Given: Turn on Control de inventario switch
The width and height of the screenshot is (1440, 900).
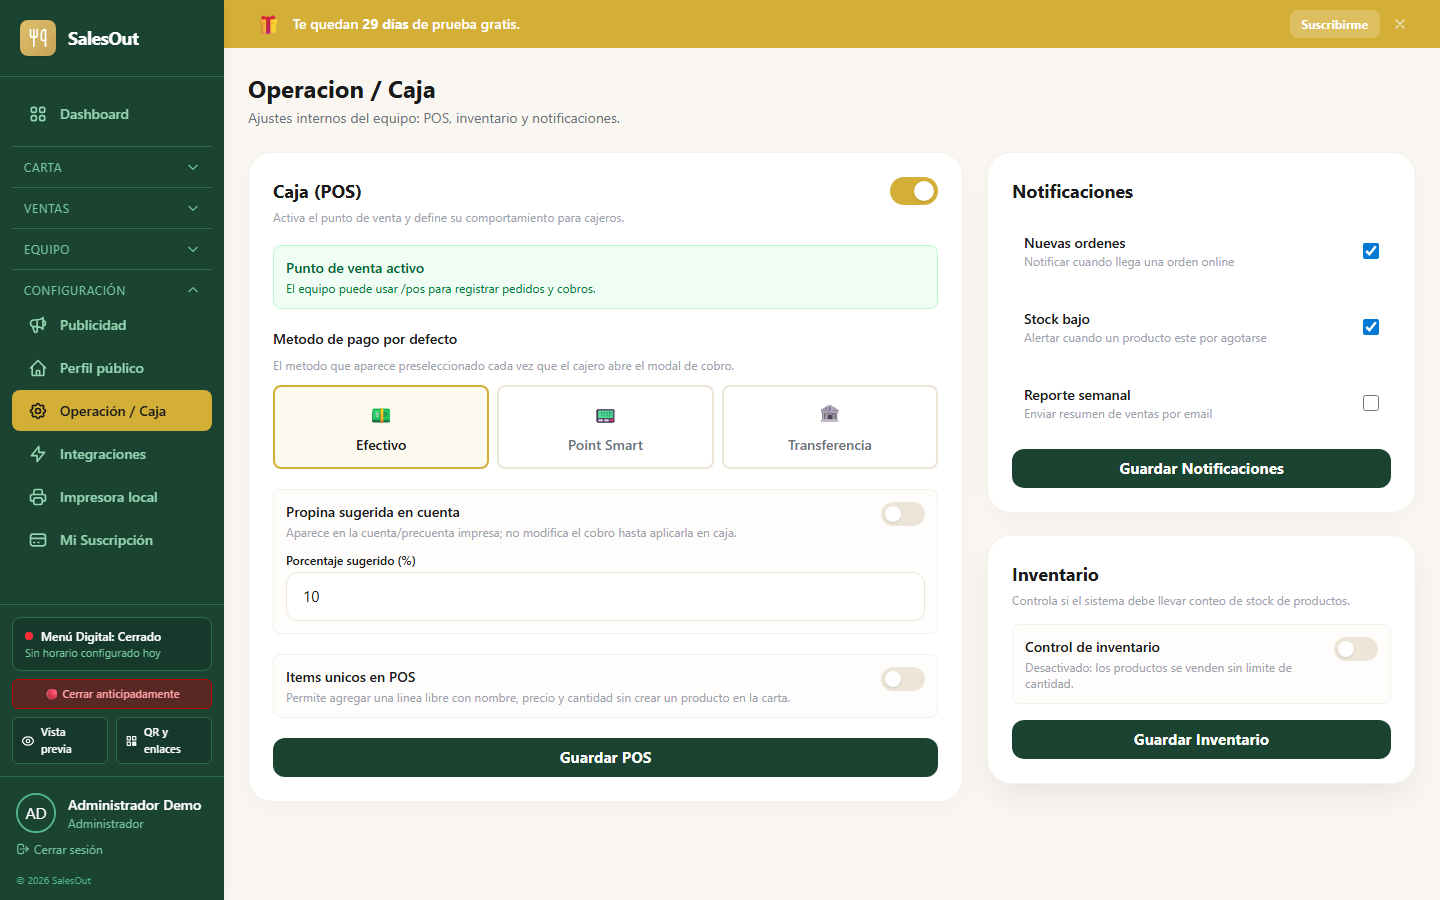Looking at the screenshot, I should (x=1356, y=649).
